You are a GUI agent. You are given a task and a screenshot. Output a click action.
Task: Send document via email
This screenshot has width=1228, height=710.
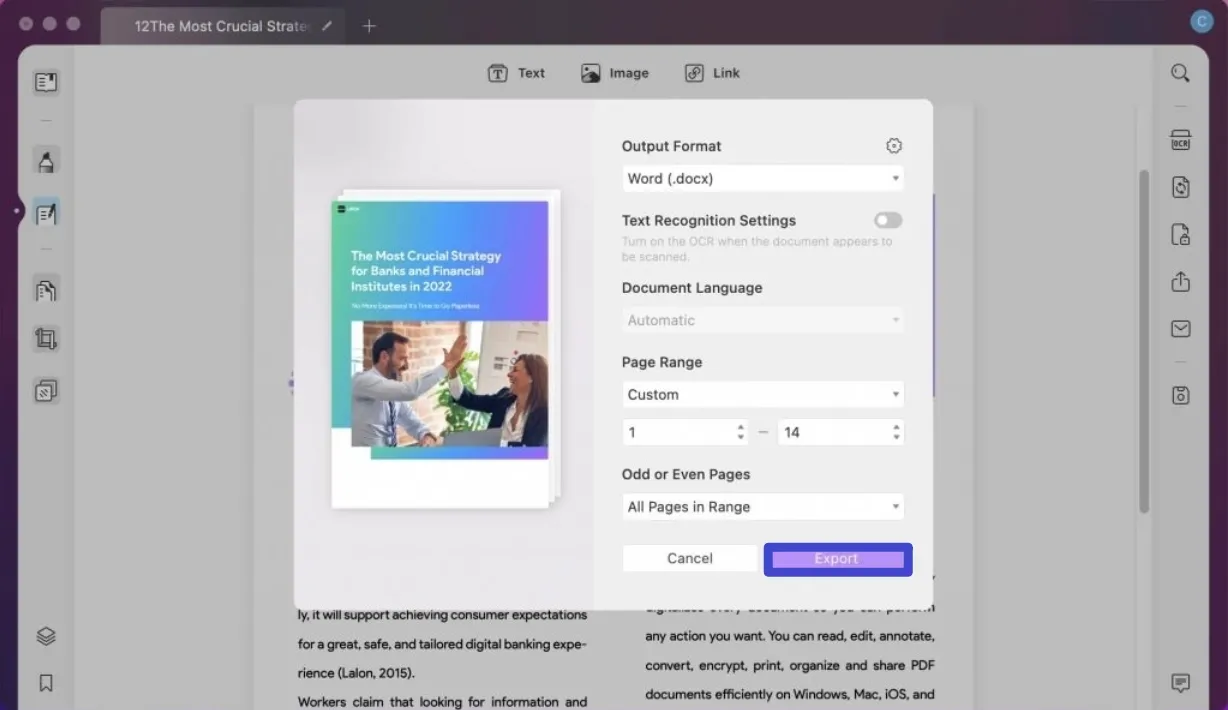pyautogui.click(x=1180, y=328)
